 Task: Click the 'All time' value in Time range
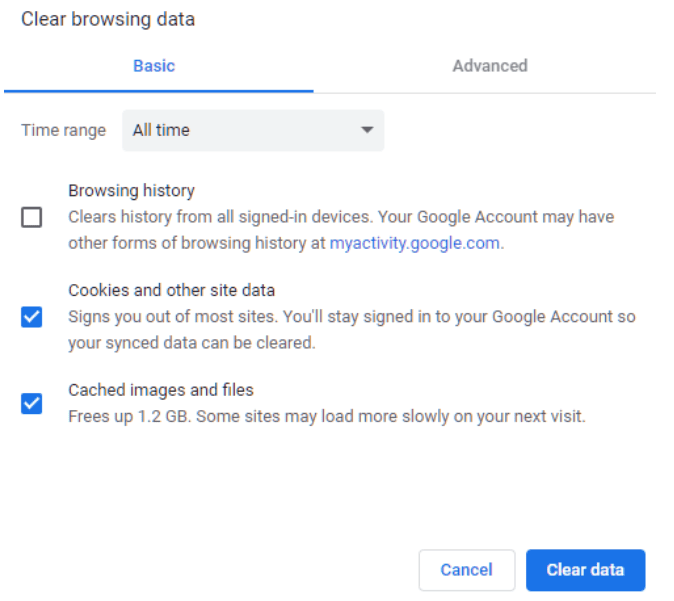coord(162,130)
